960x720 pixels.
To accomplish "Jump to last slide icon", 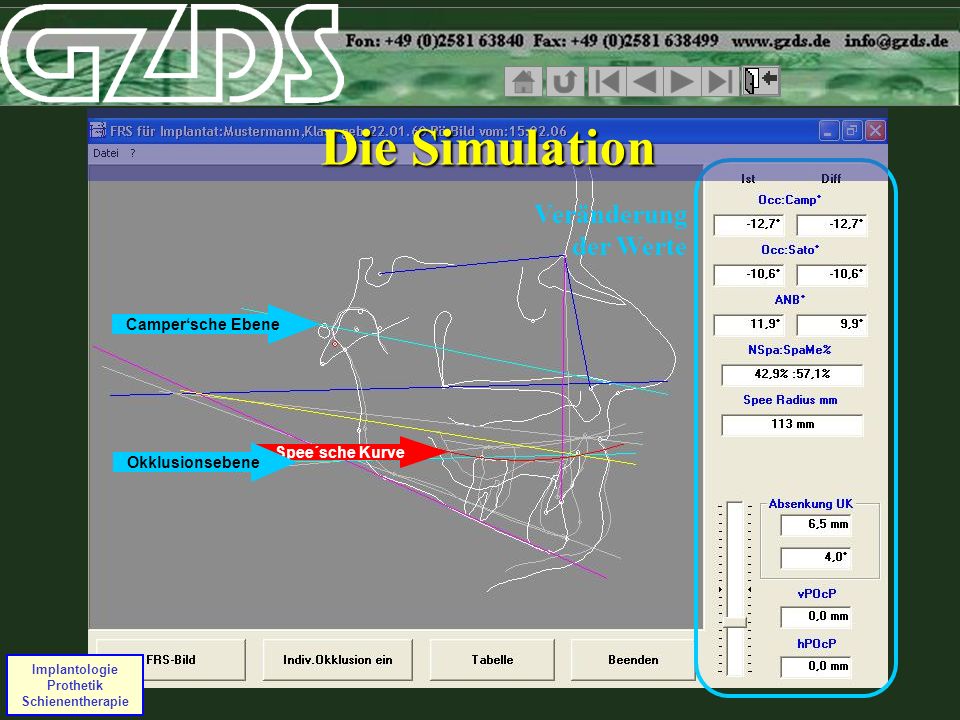I will click(719, 81).
